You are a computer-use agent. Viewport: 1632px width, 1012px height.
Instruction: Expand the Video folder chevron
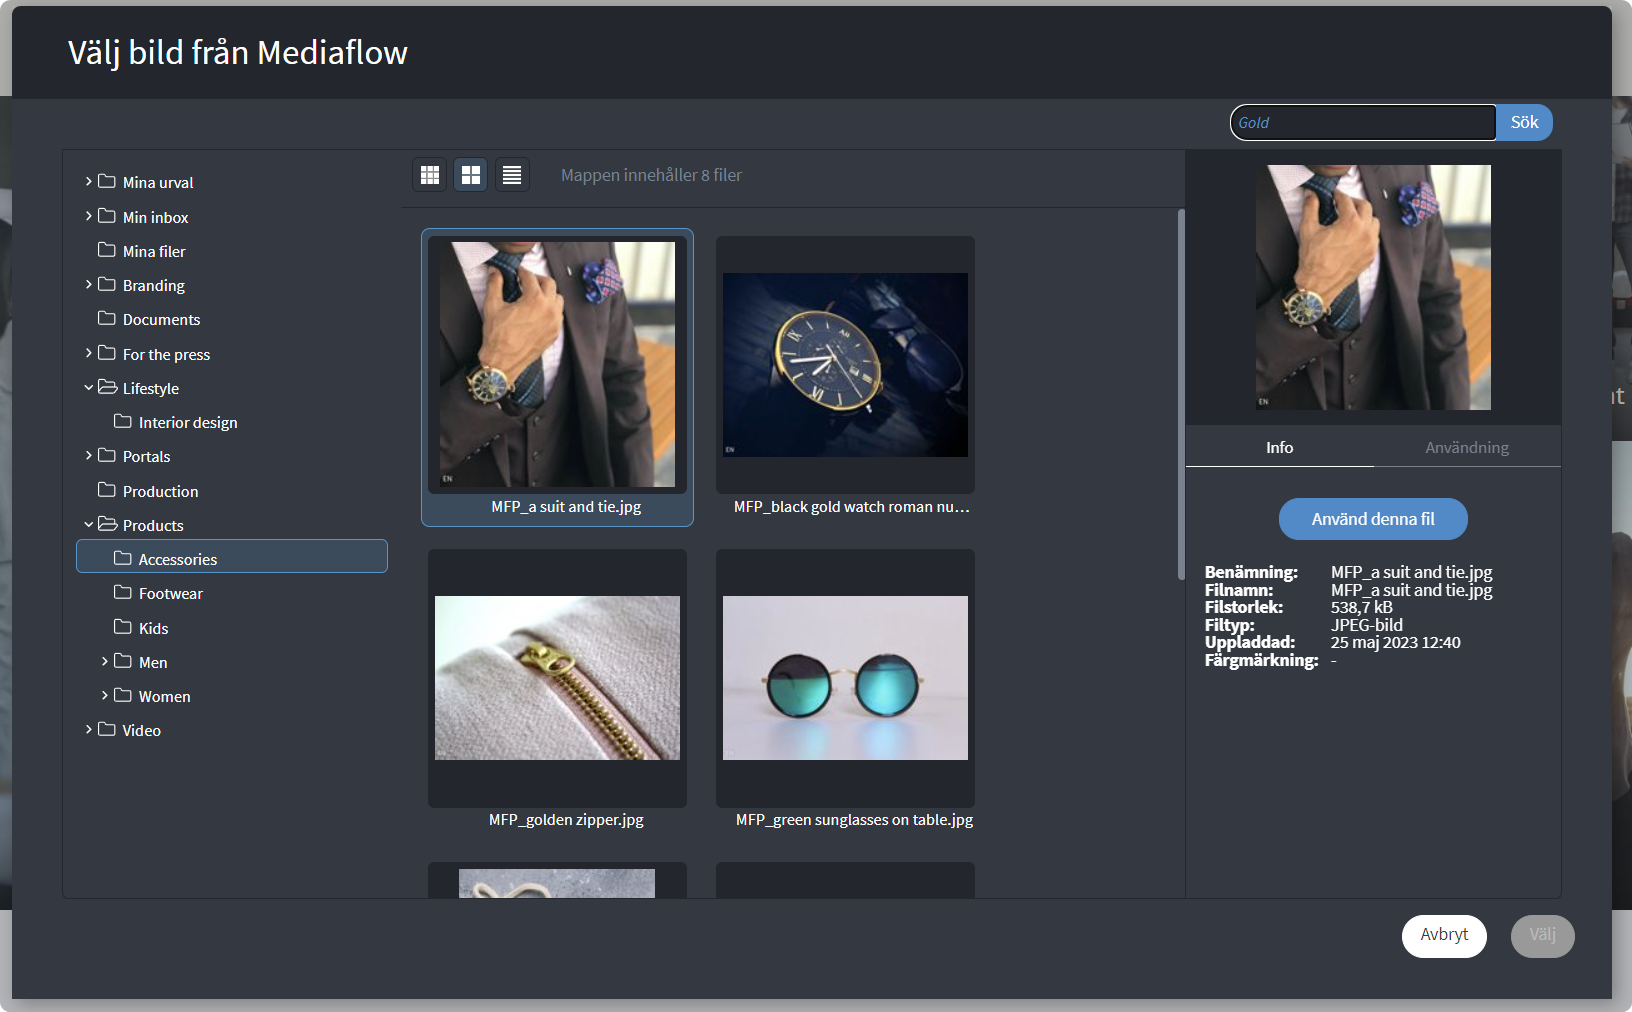click(88, 730)
